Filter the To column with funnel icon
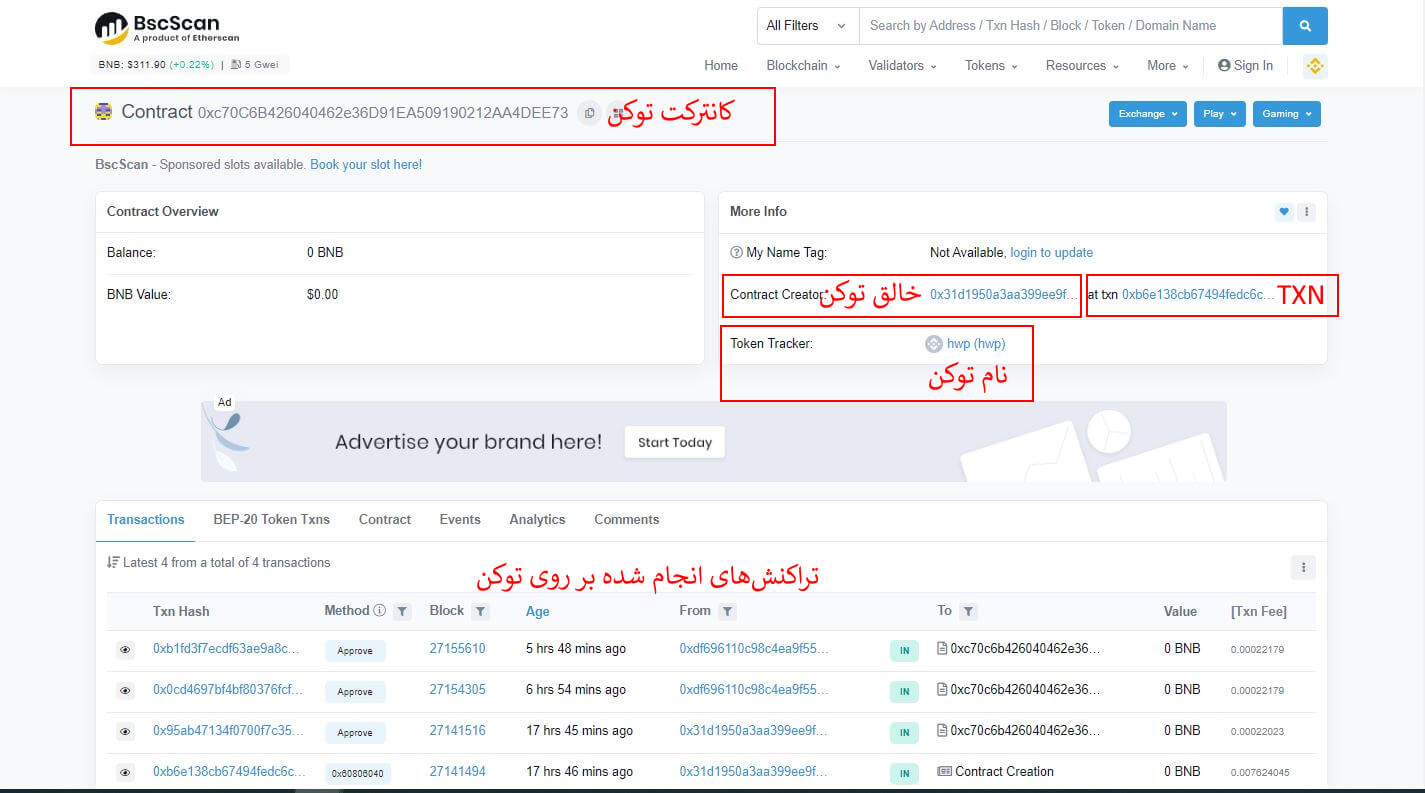Screen dimensions: 1425x793 click(x=968, y=611)
